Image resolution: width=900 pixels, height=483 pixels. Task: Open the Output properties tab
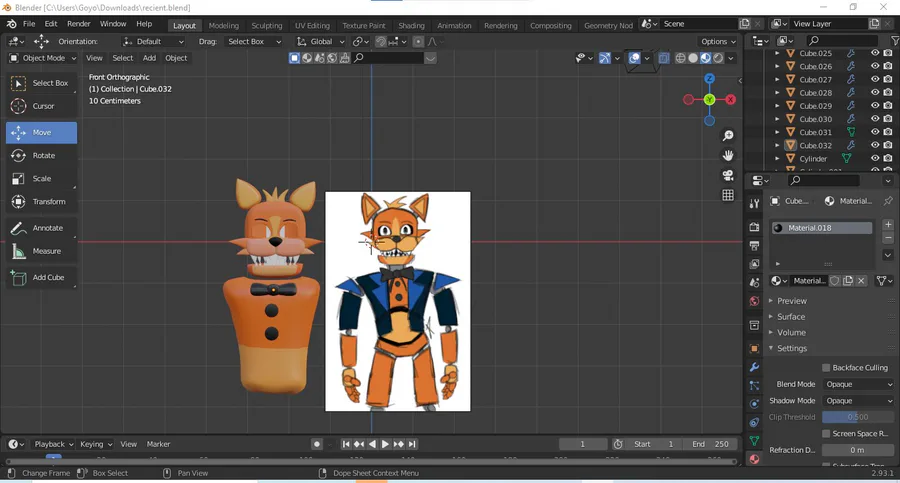(754, 246)
